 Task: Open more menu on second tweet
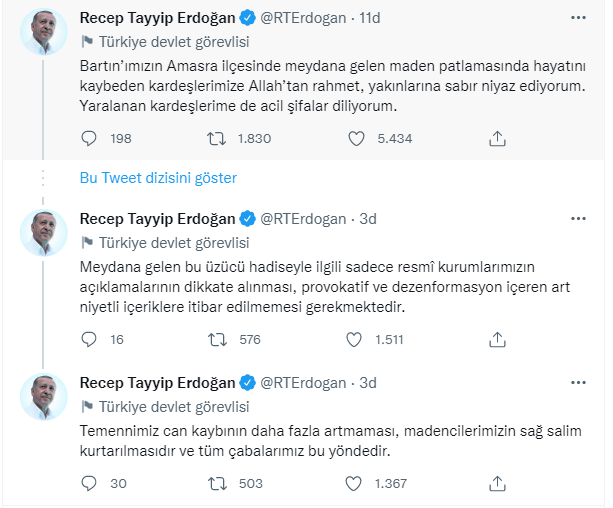[x=578, y=219]
